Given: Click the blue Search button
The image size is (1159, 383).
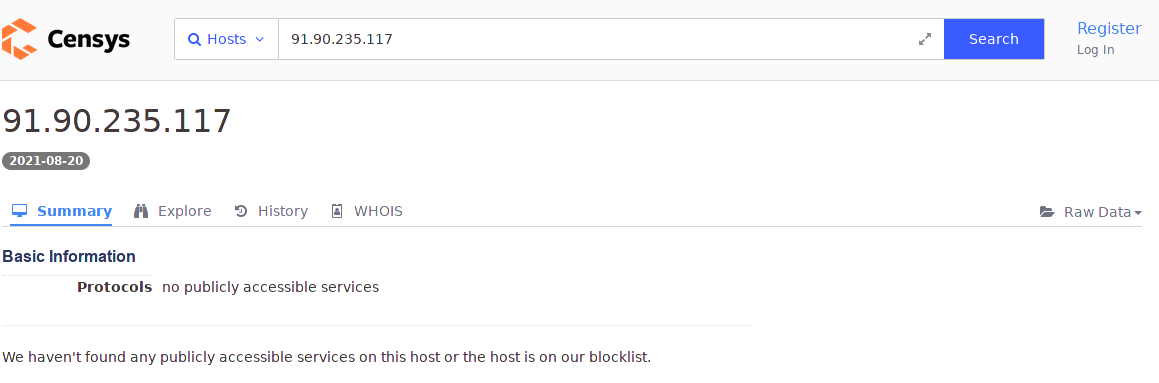Looking at the screenshot, I should point(993,39).
